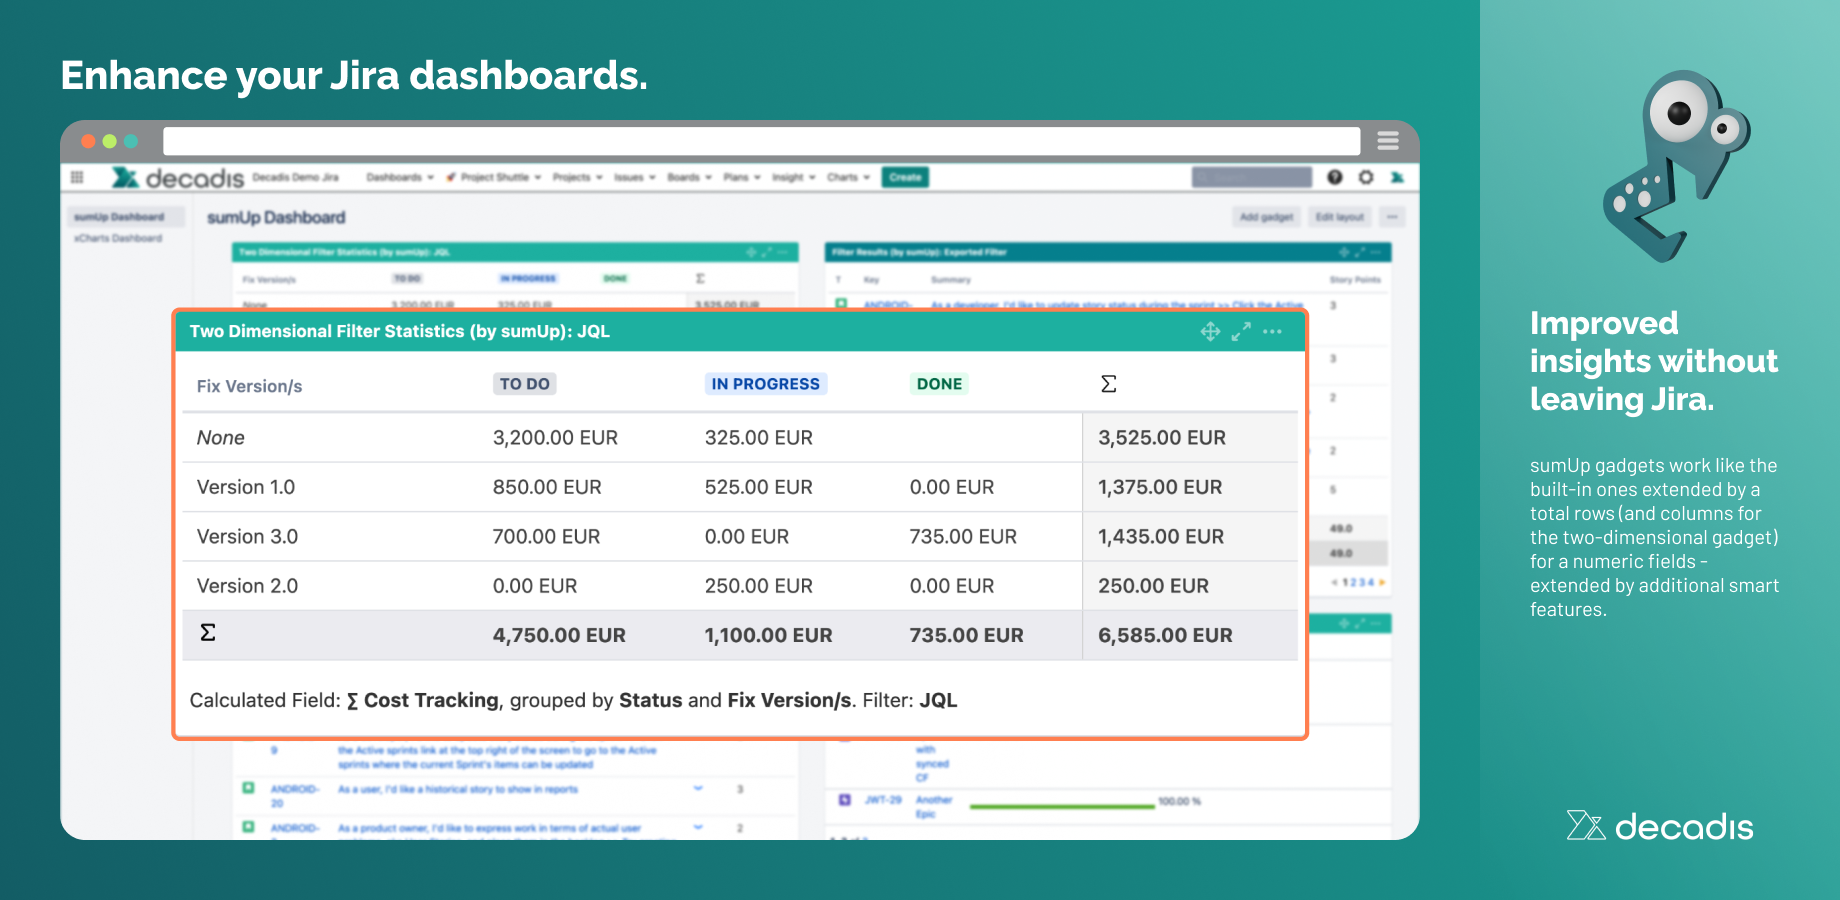The height and width of the screenshot is (900, 1840).
Task: Open the user profile avatar icon
Action: pyautogui.click(x=1397, y=177)
